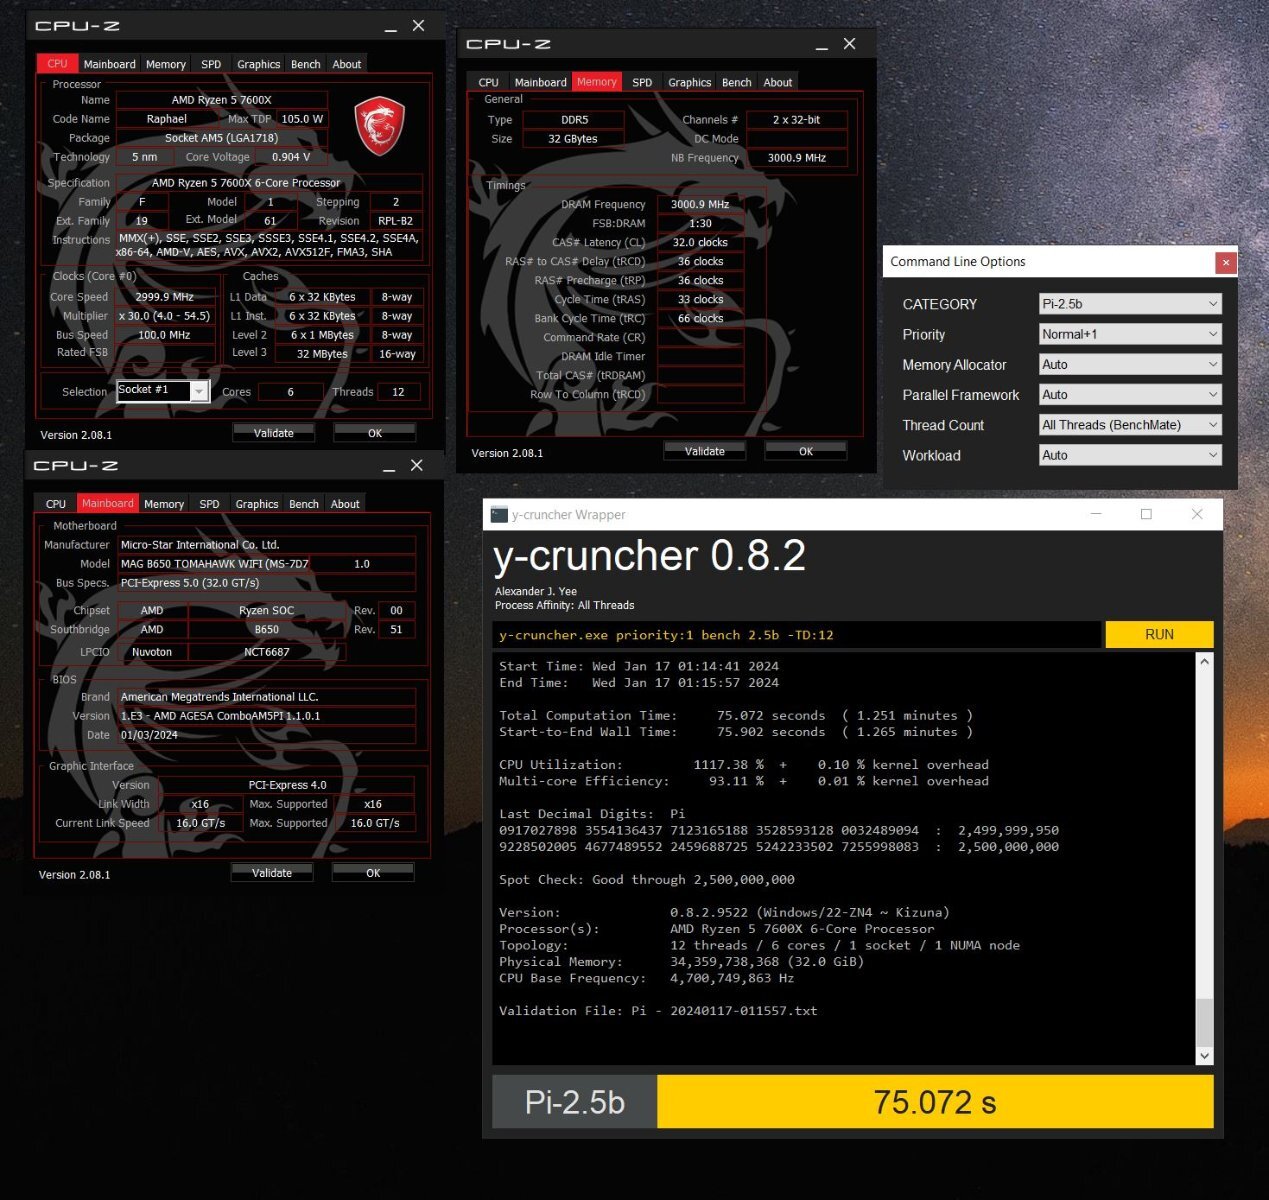The image size is (1269, 1200).
Task: Expand the Memory Allocator dropdown
Action: 1130,365
